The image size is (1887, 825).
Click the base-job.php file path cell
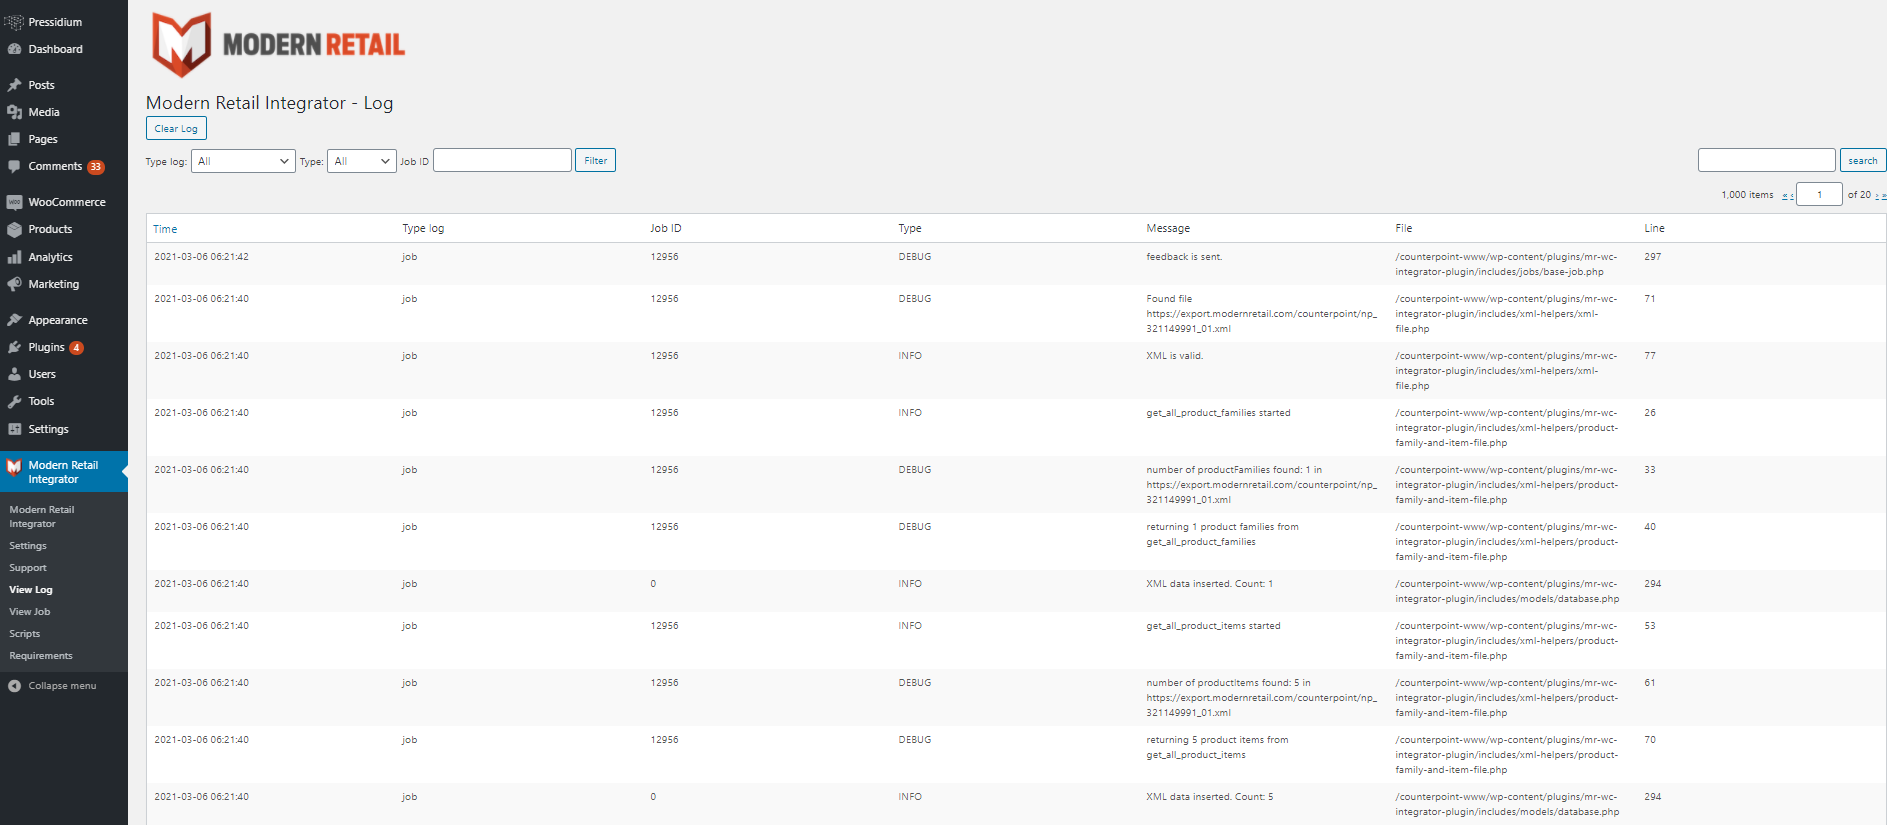pos(1506,265)
